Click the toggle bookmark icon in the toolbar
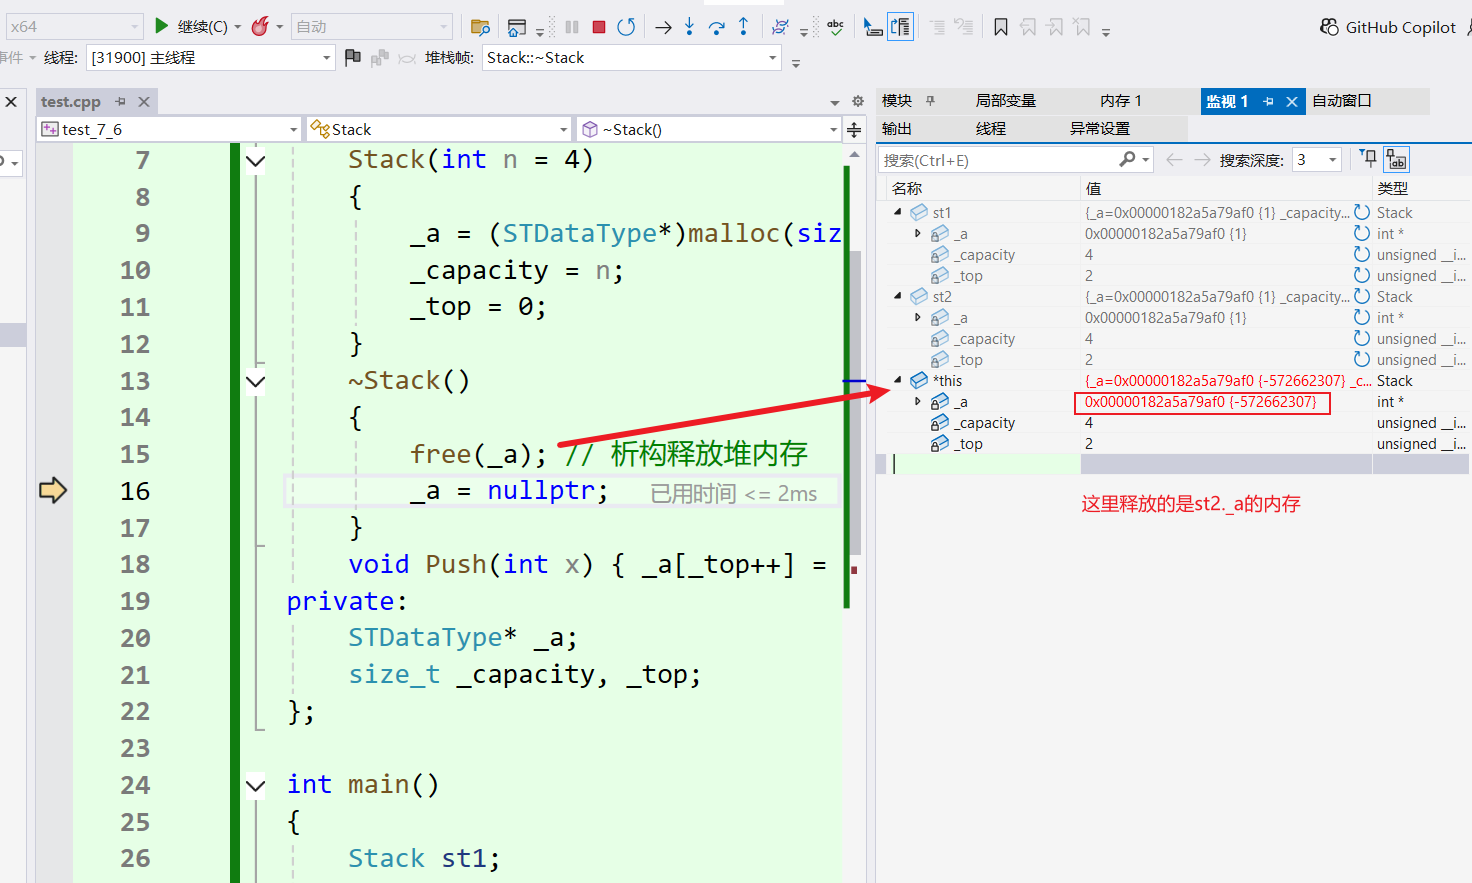The width and height of the screenshot is (1472, 883). click(x=1001, y=27)
